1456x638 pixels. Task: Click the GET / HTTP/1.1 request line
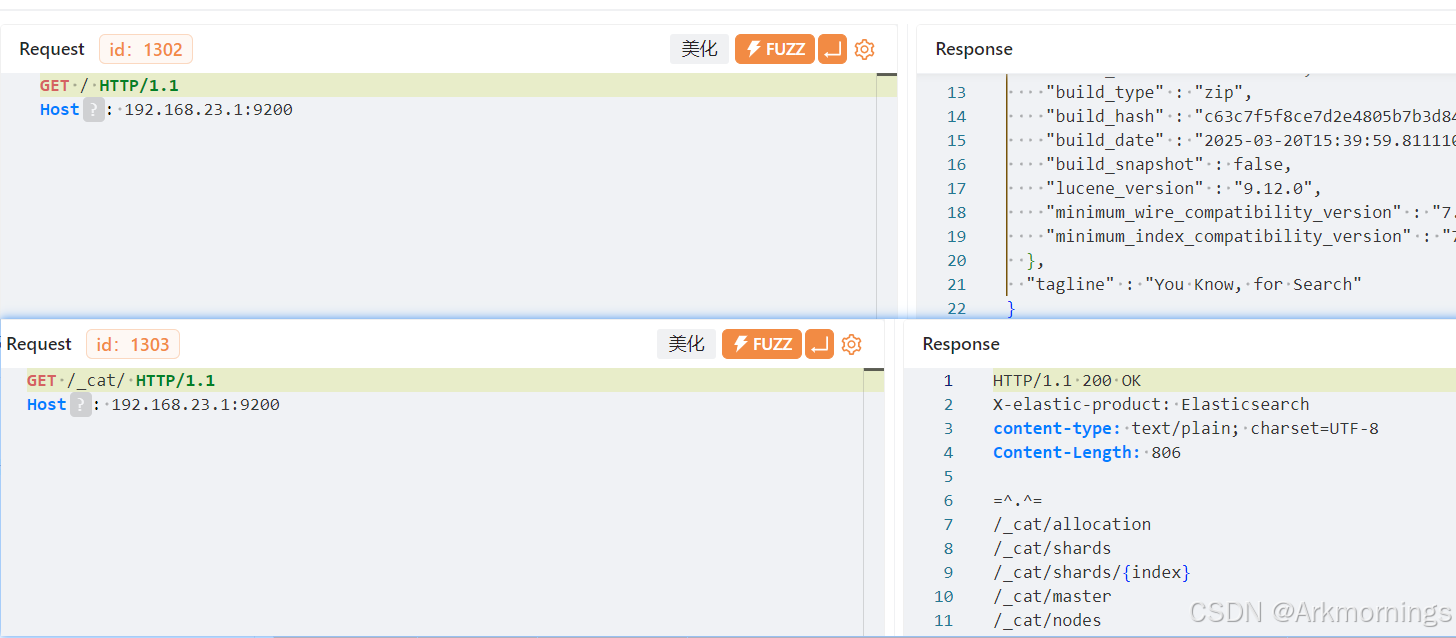tap(109, 86)
